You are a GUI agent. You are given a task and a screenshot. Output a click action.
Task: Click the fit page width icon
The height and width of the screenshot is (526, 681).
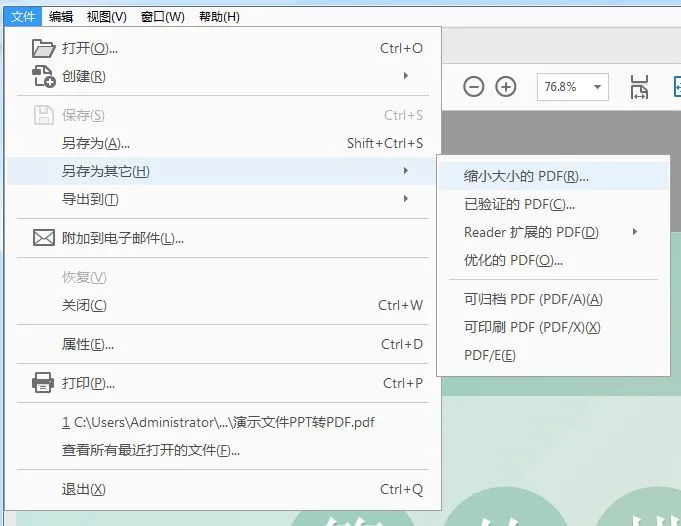click(x=639, y=87)
